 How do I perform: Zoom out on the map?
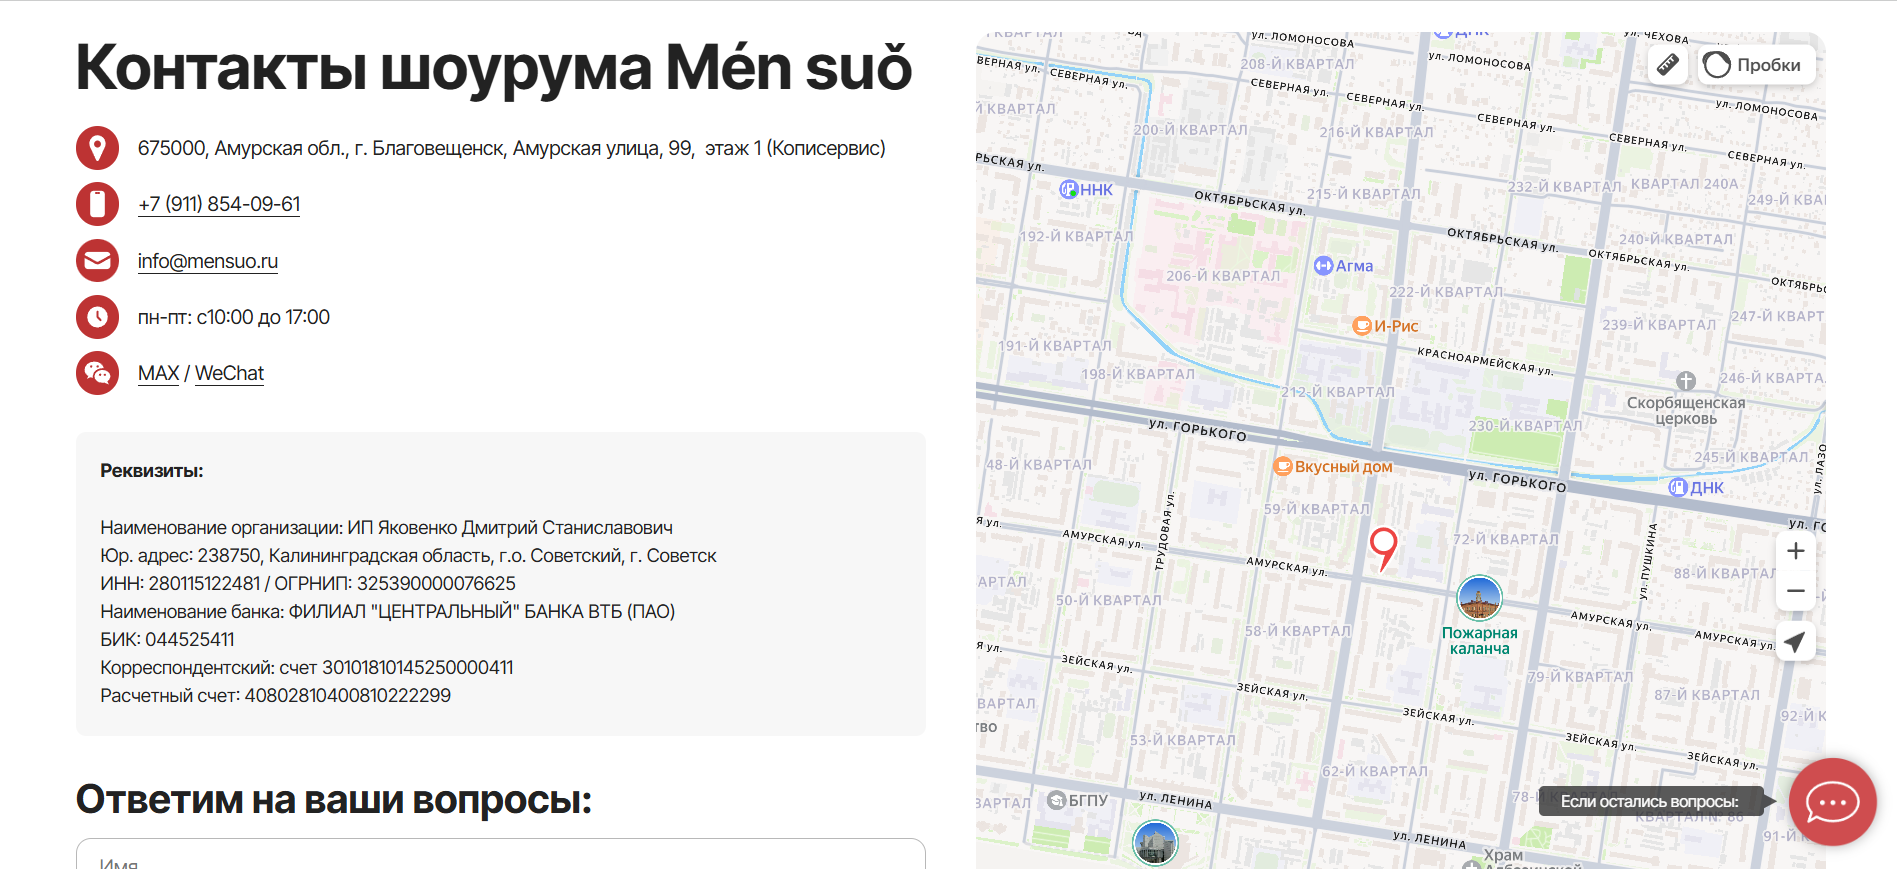(x=1795, y=591)
